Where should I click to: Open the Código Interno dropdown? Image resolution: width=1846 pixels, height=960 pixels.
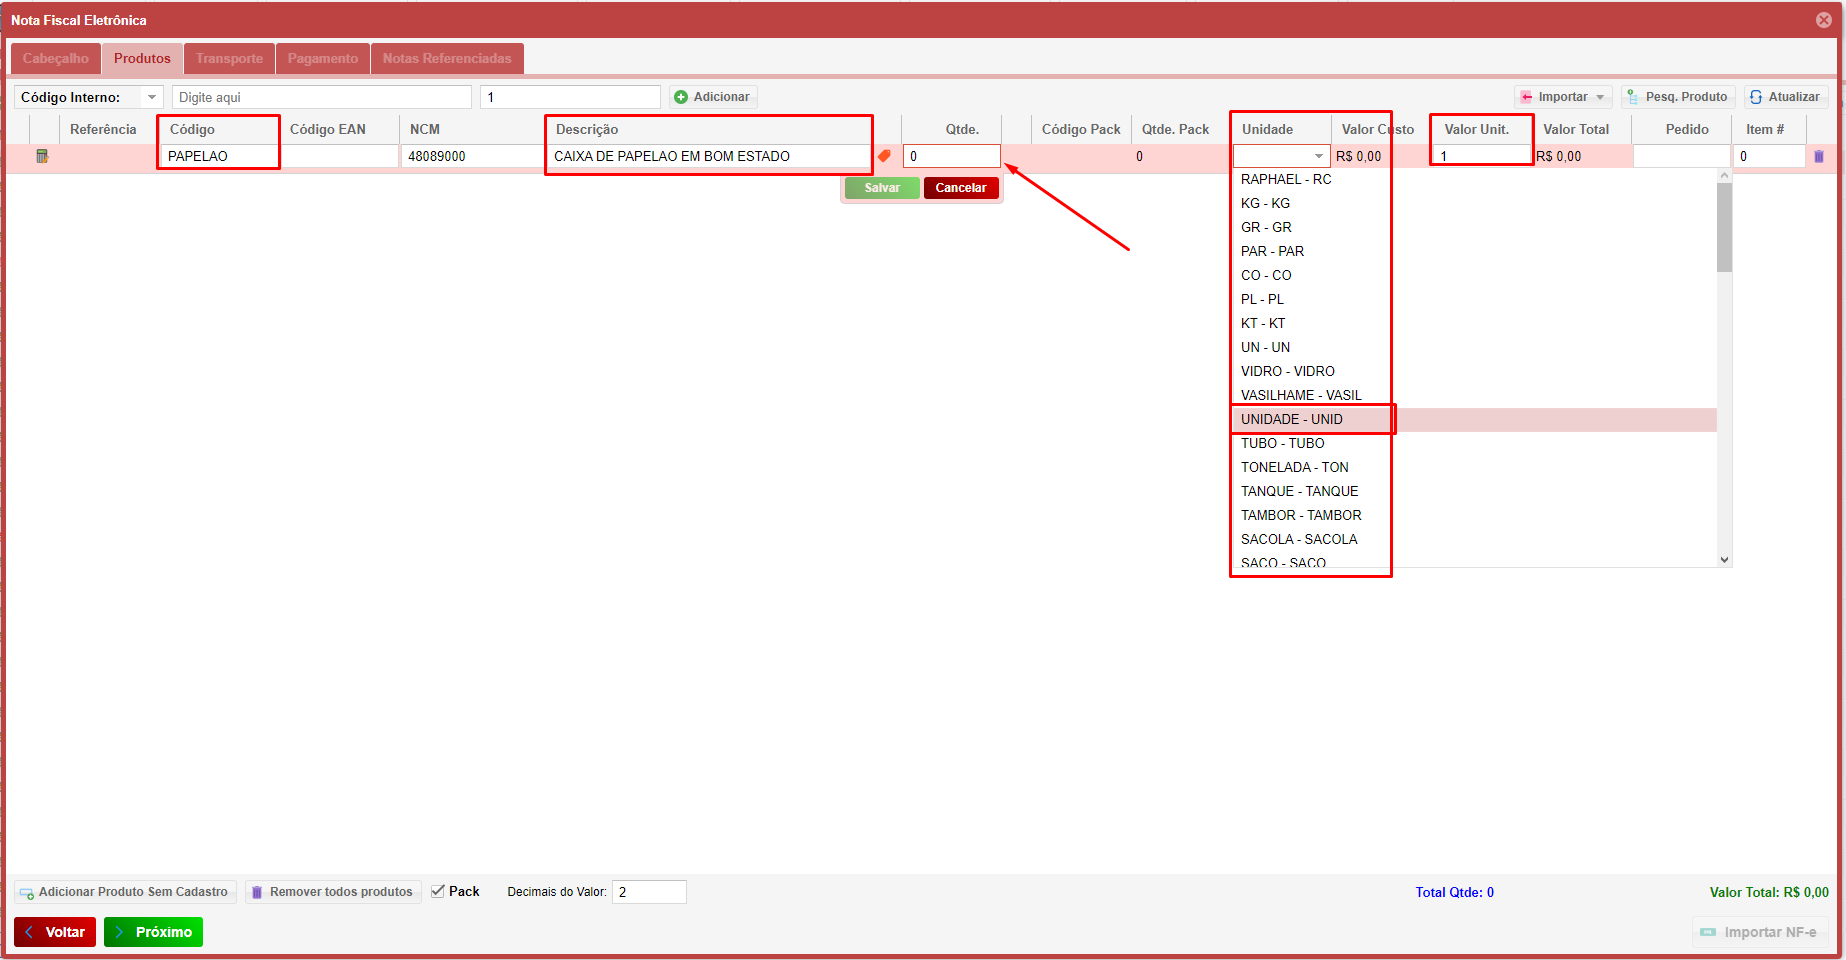[152, 97]
